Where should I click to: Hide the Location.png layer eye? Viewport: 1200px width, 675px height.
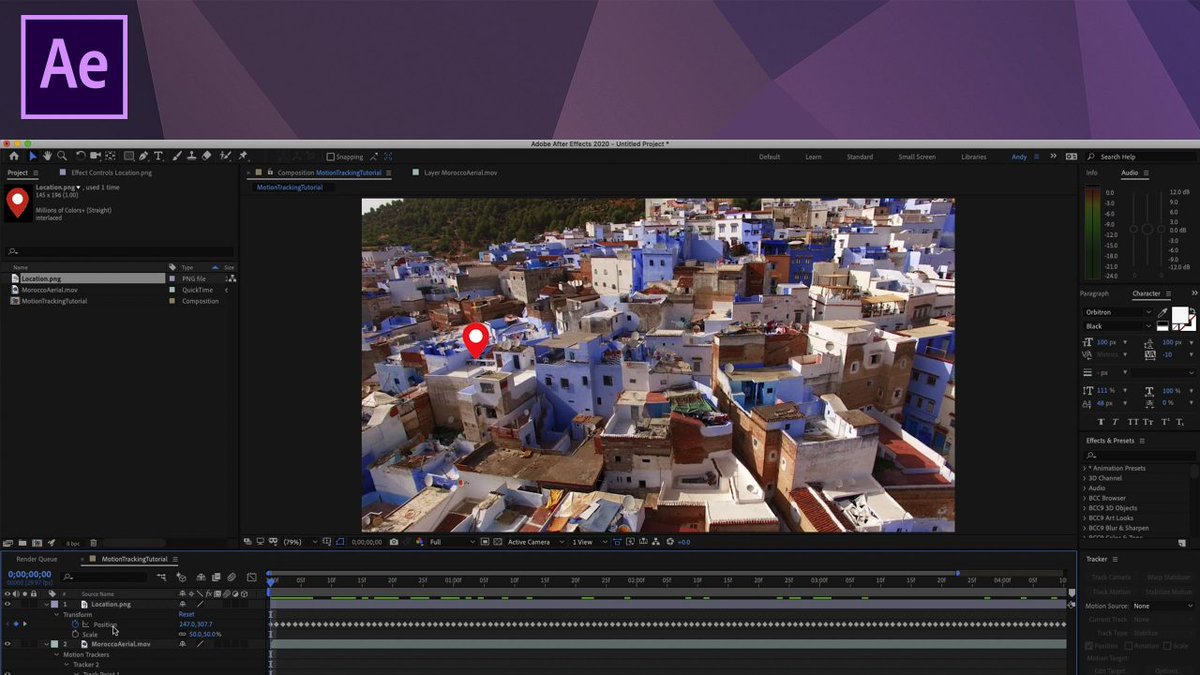8,604
